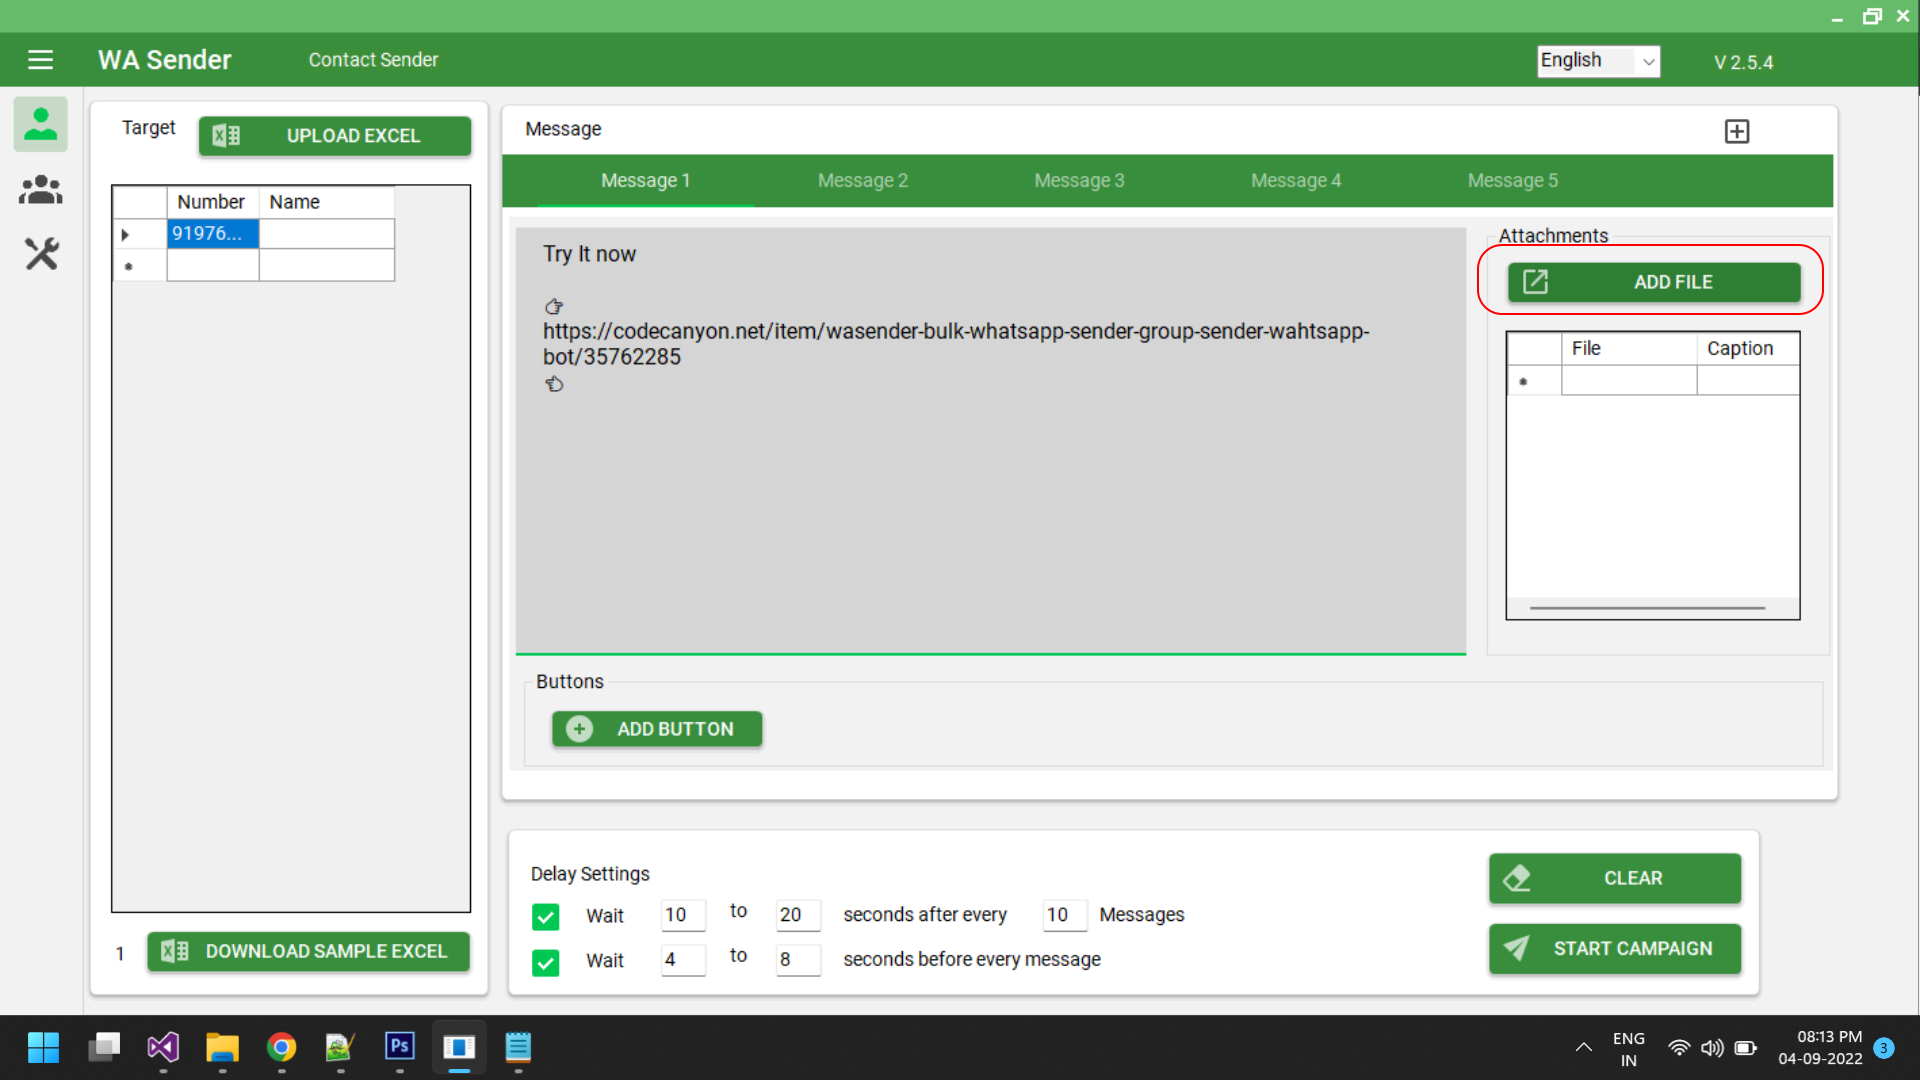Open the Group Sender sidebar icon
The height and width of the screenshot is (1080, 1920).
(x=40, y=189)
